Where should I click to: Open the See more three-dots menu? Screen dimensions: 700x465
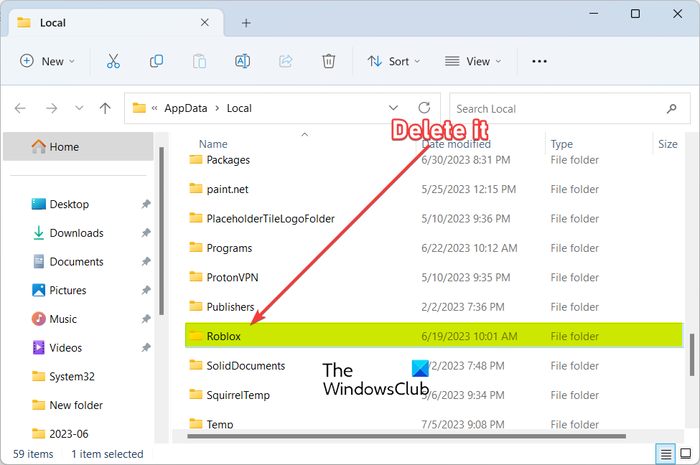point(539,61)
